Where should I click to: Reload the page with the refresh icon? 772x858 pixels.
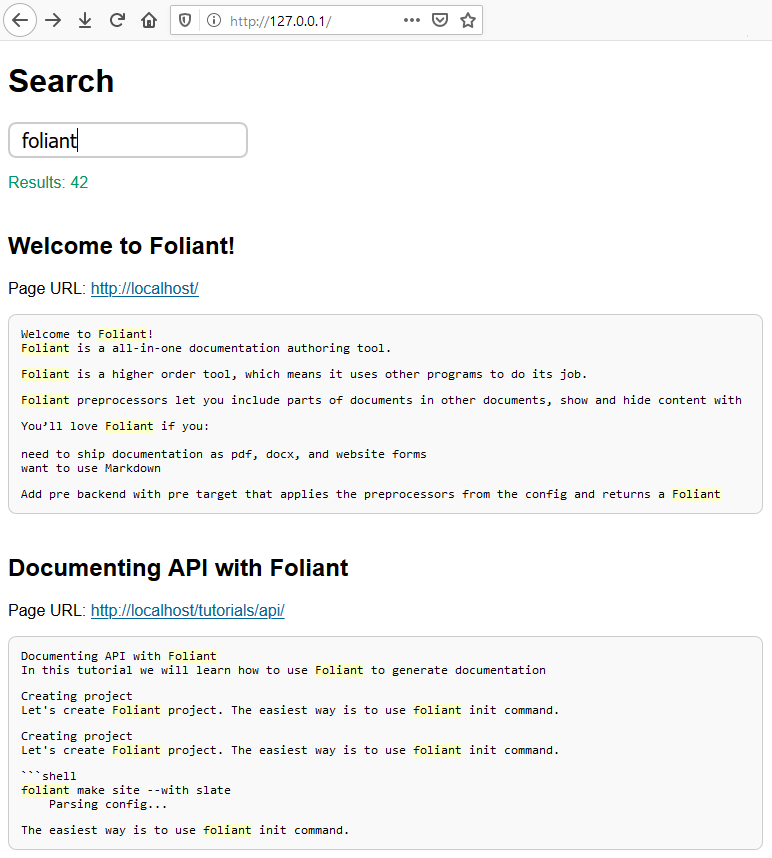tap(117, 21)
